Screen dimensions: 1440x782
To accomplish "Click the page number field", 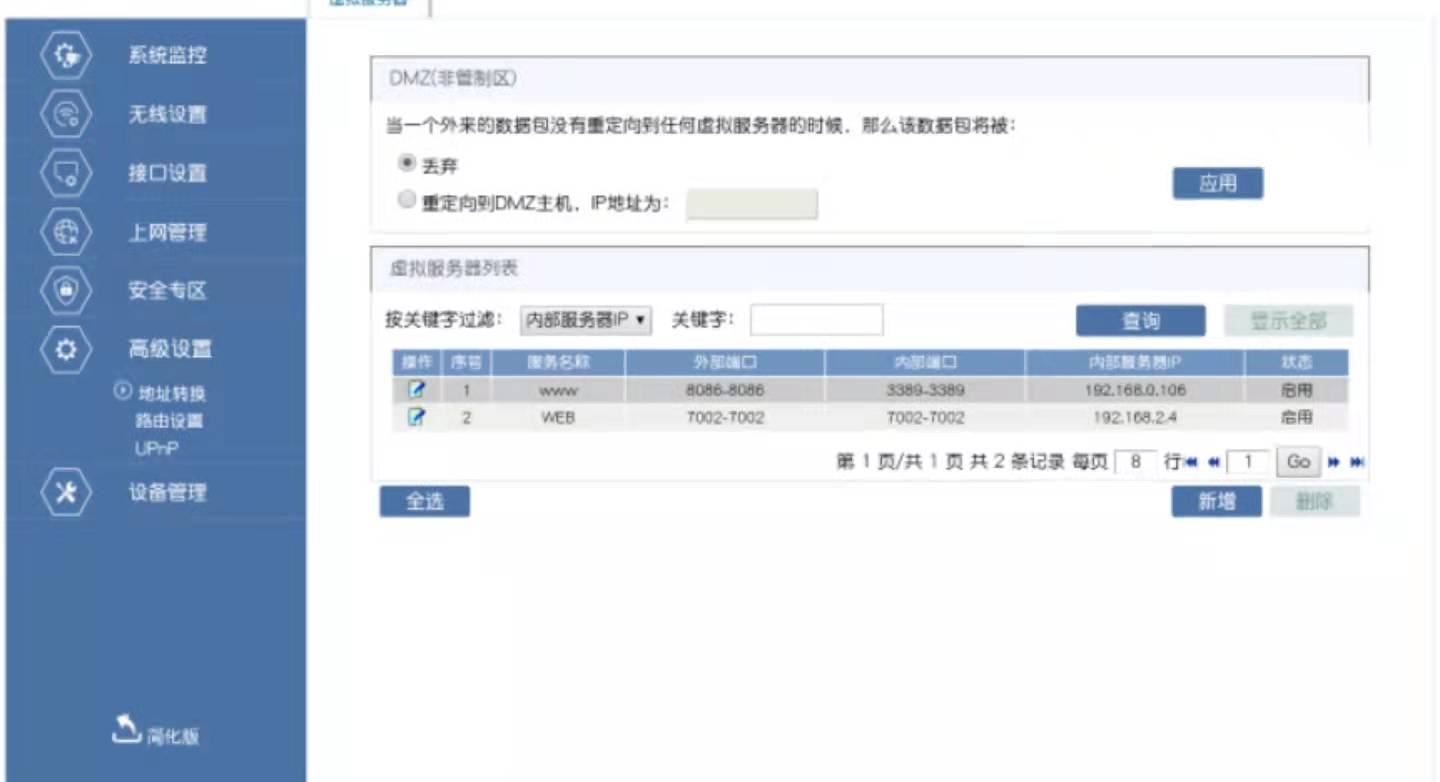I will pos(1248,462).
